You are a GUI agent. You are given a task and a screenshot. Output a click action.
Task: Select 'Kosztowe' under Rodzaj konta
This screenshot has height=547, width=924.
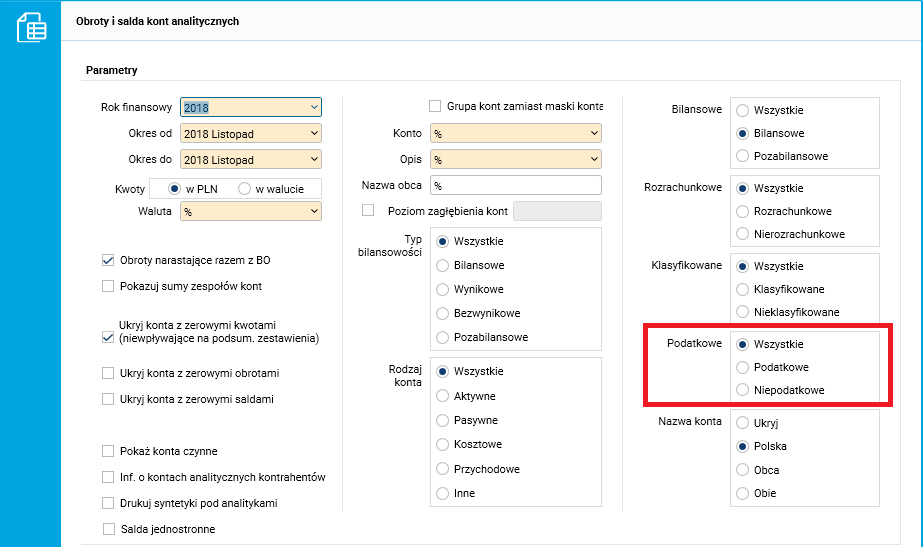pyautogui.click(x=443, y=444)
